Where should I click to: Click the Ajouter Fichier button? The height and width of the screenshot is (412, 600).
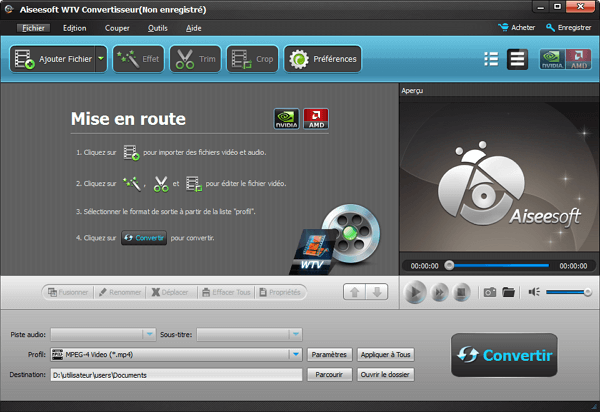[53, 59]
